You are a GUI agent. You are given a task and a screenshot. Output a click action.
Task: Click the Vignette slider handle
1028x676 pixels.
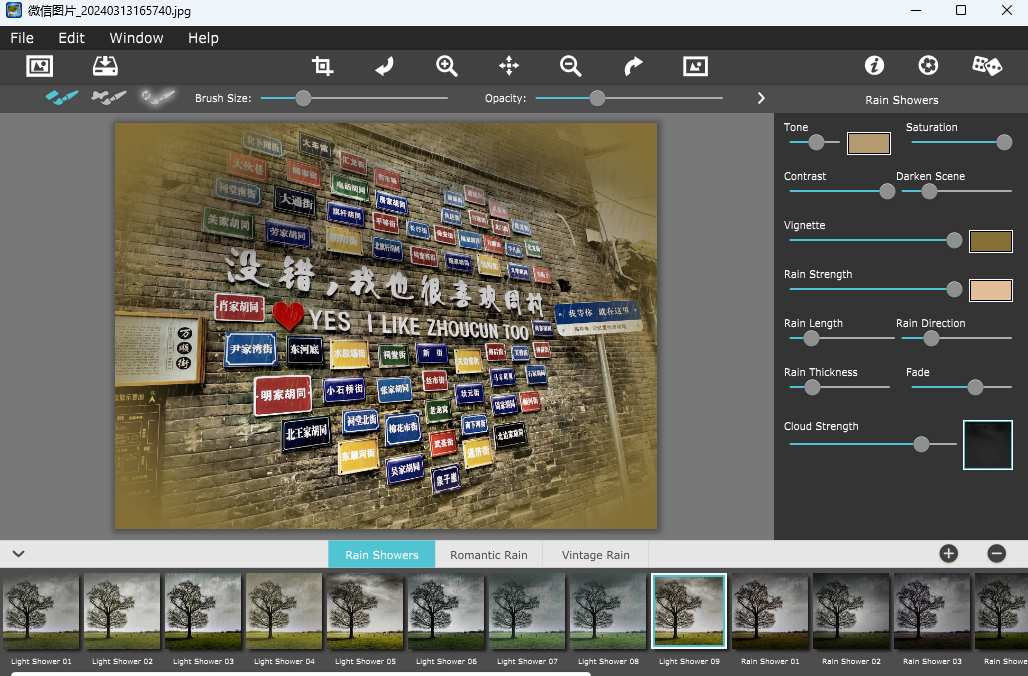(x=954, y=241)
